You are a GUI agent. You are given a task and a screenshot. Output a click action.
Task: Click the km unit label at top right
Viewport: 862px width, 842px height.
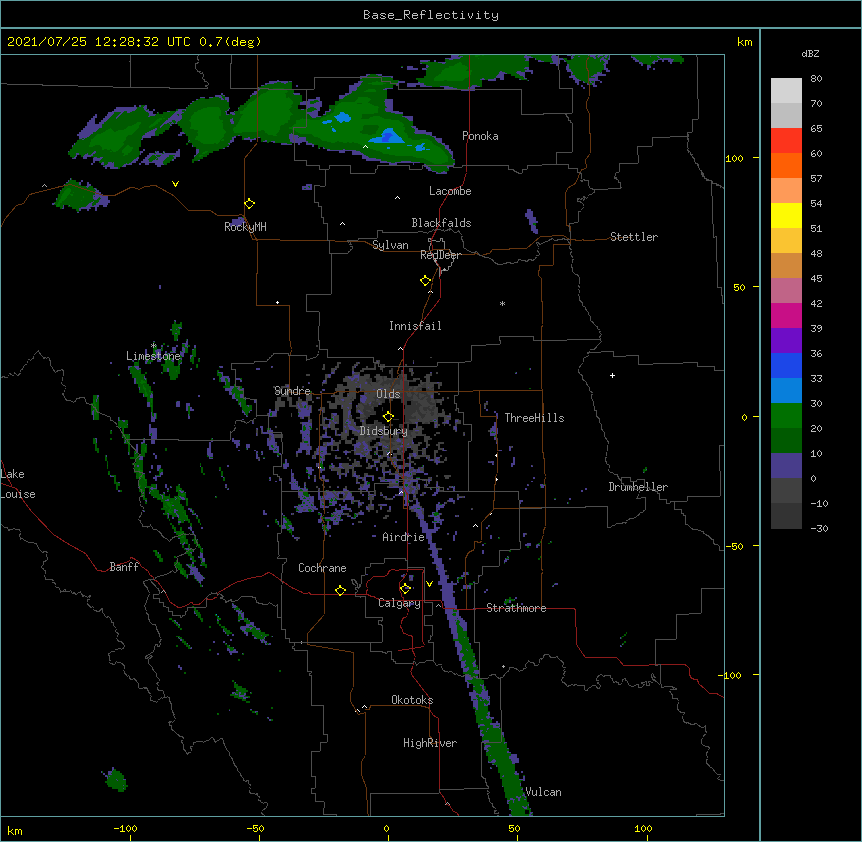745,42
